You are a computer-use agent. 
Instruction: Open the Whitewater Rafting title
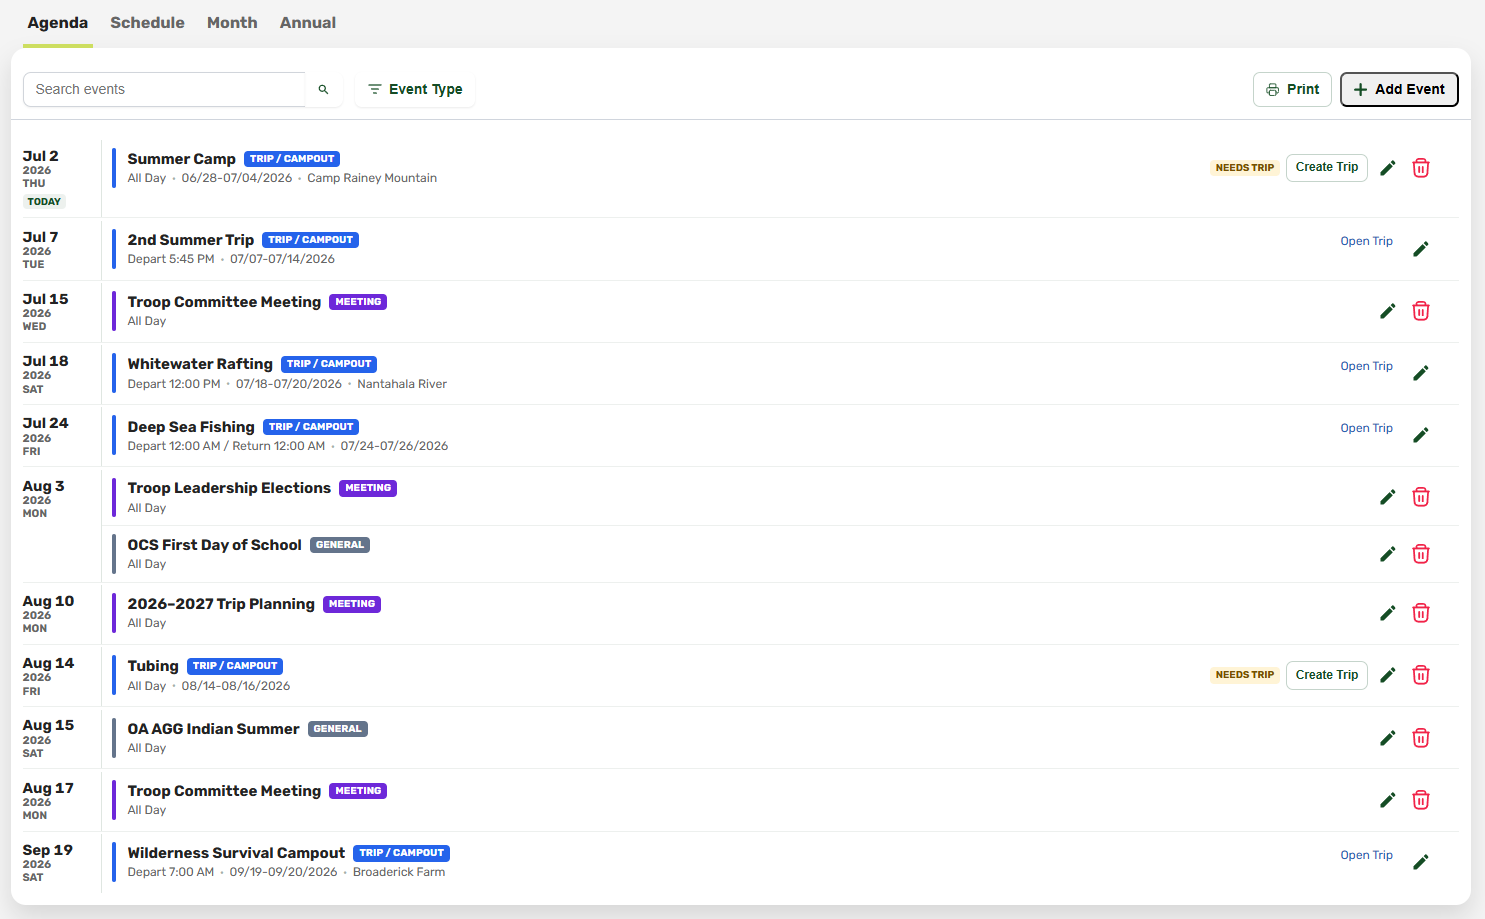point(200,364)
